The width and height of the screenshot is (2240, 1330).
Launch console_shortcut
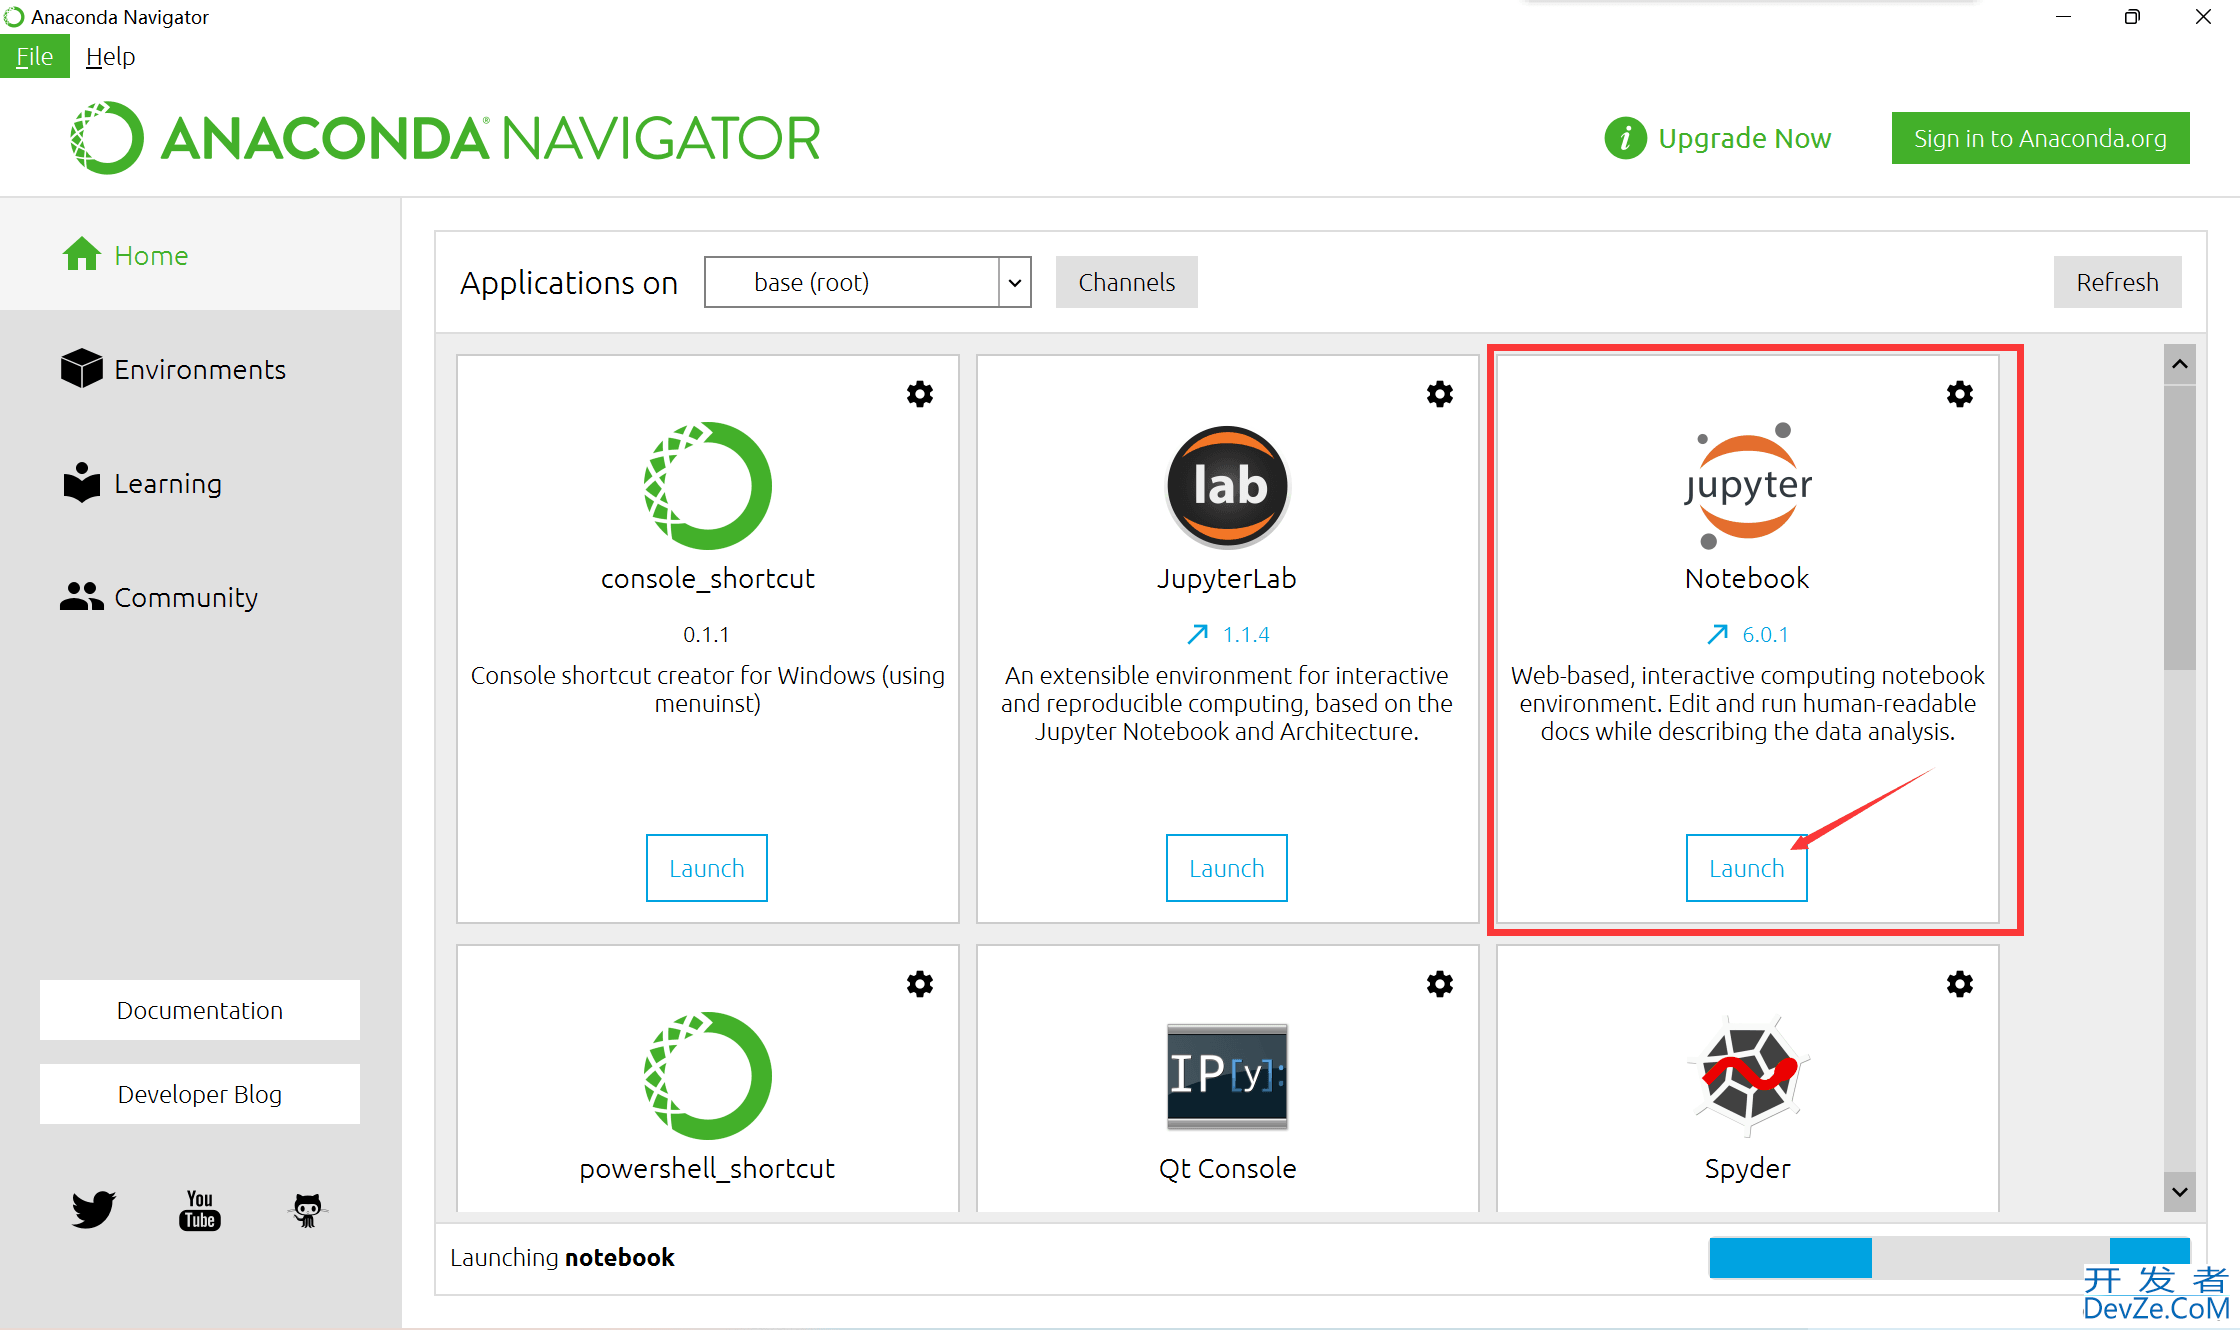coord(707,868)
